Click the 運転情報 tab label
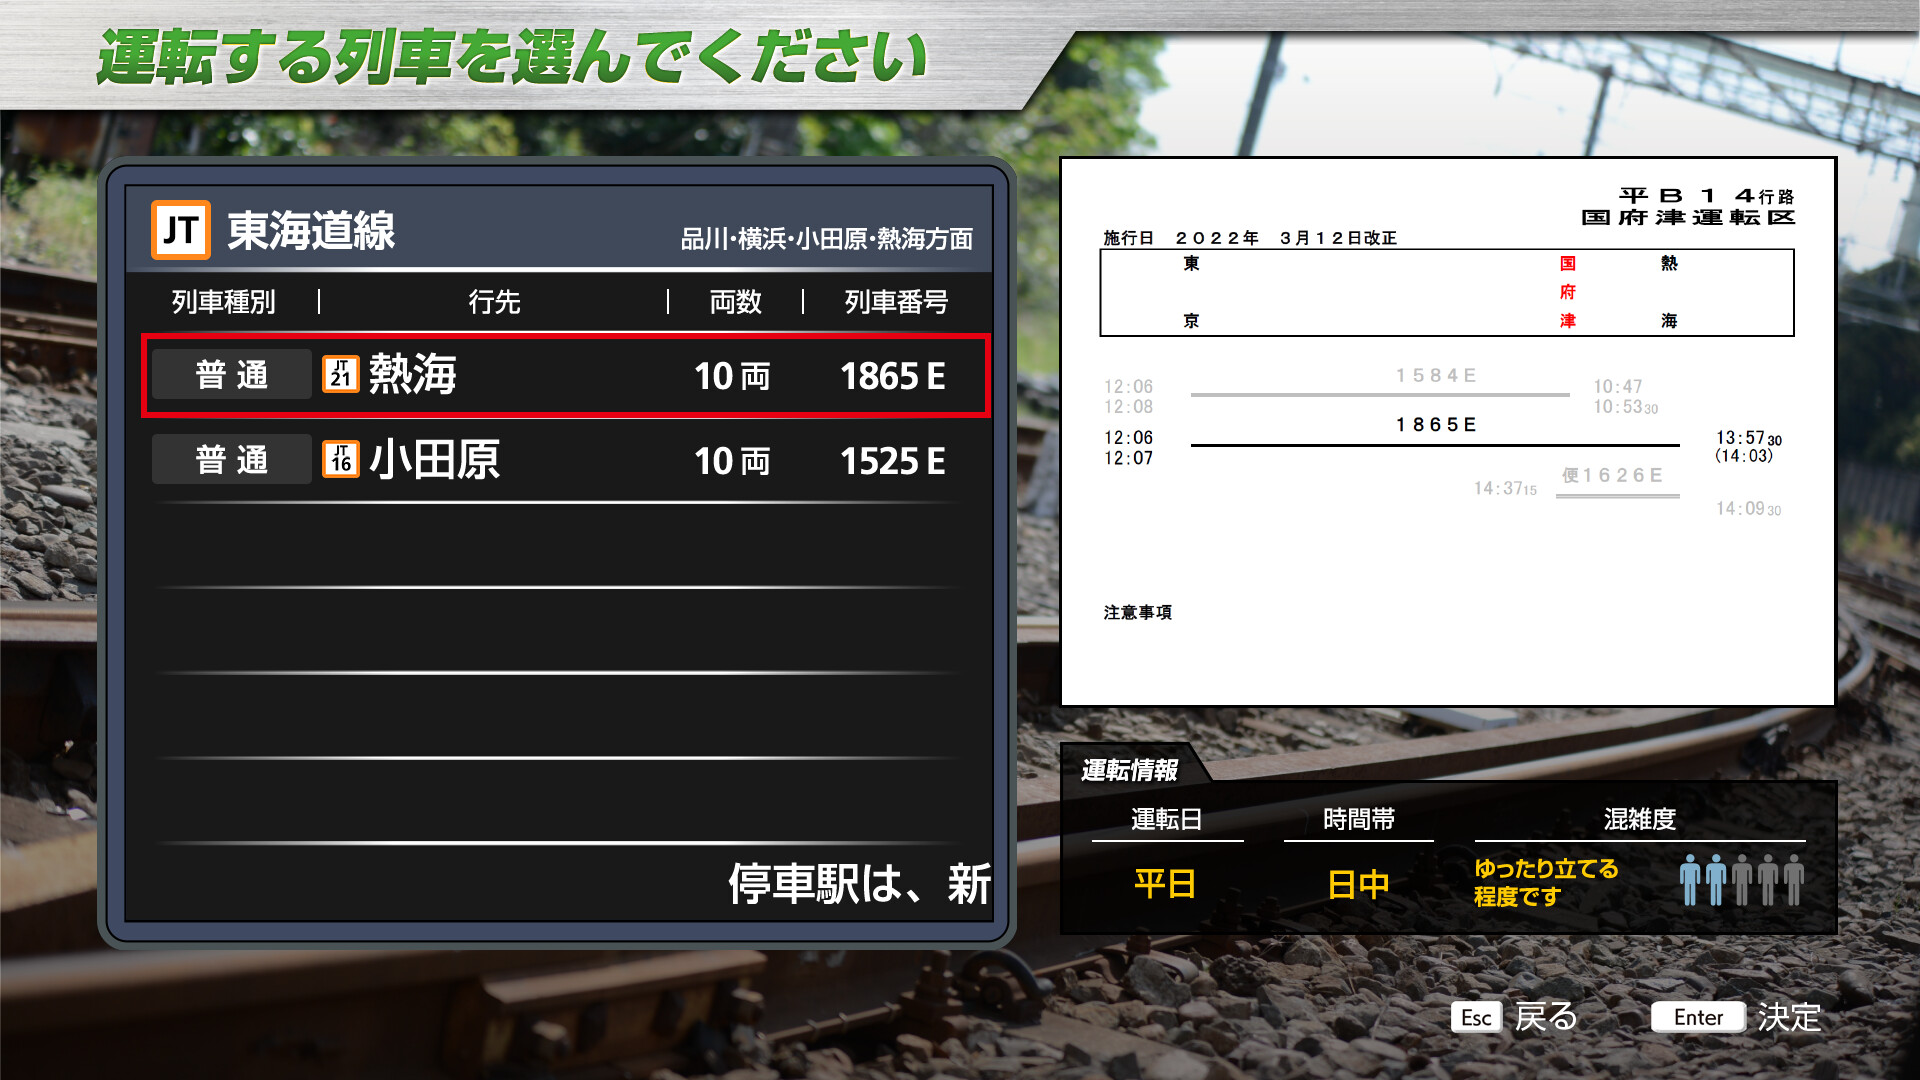This screenshot has width=1920, height=1080. point(1130,770)
